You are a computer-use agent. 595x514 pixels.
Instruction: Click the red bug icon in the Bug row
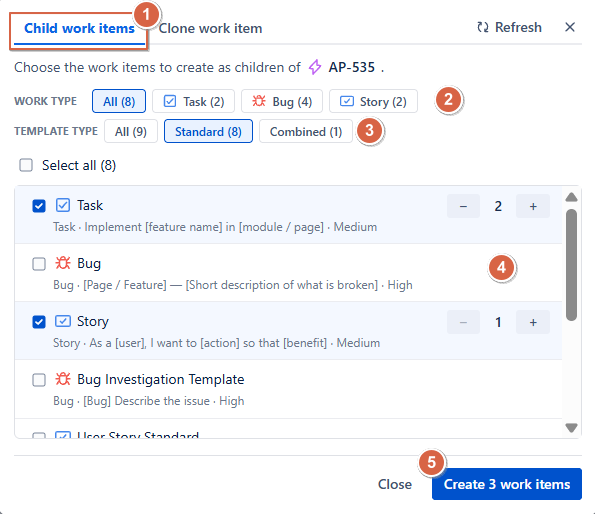tap(63, 263)
